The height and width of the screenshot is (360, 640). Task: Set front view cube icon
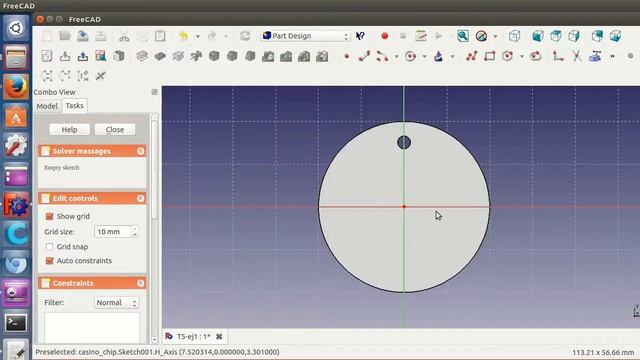pos(538,36)
